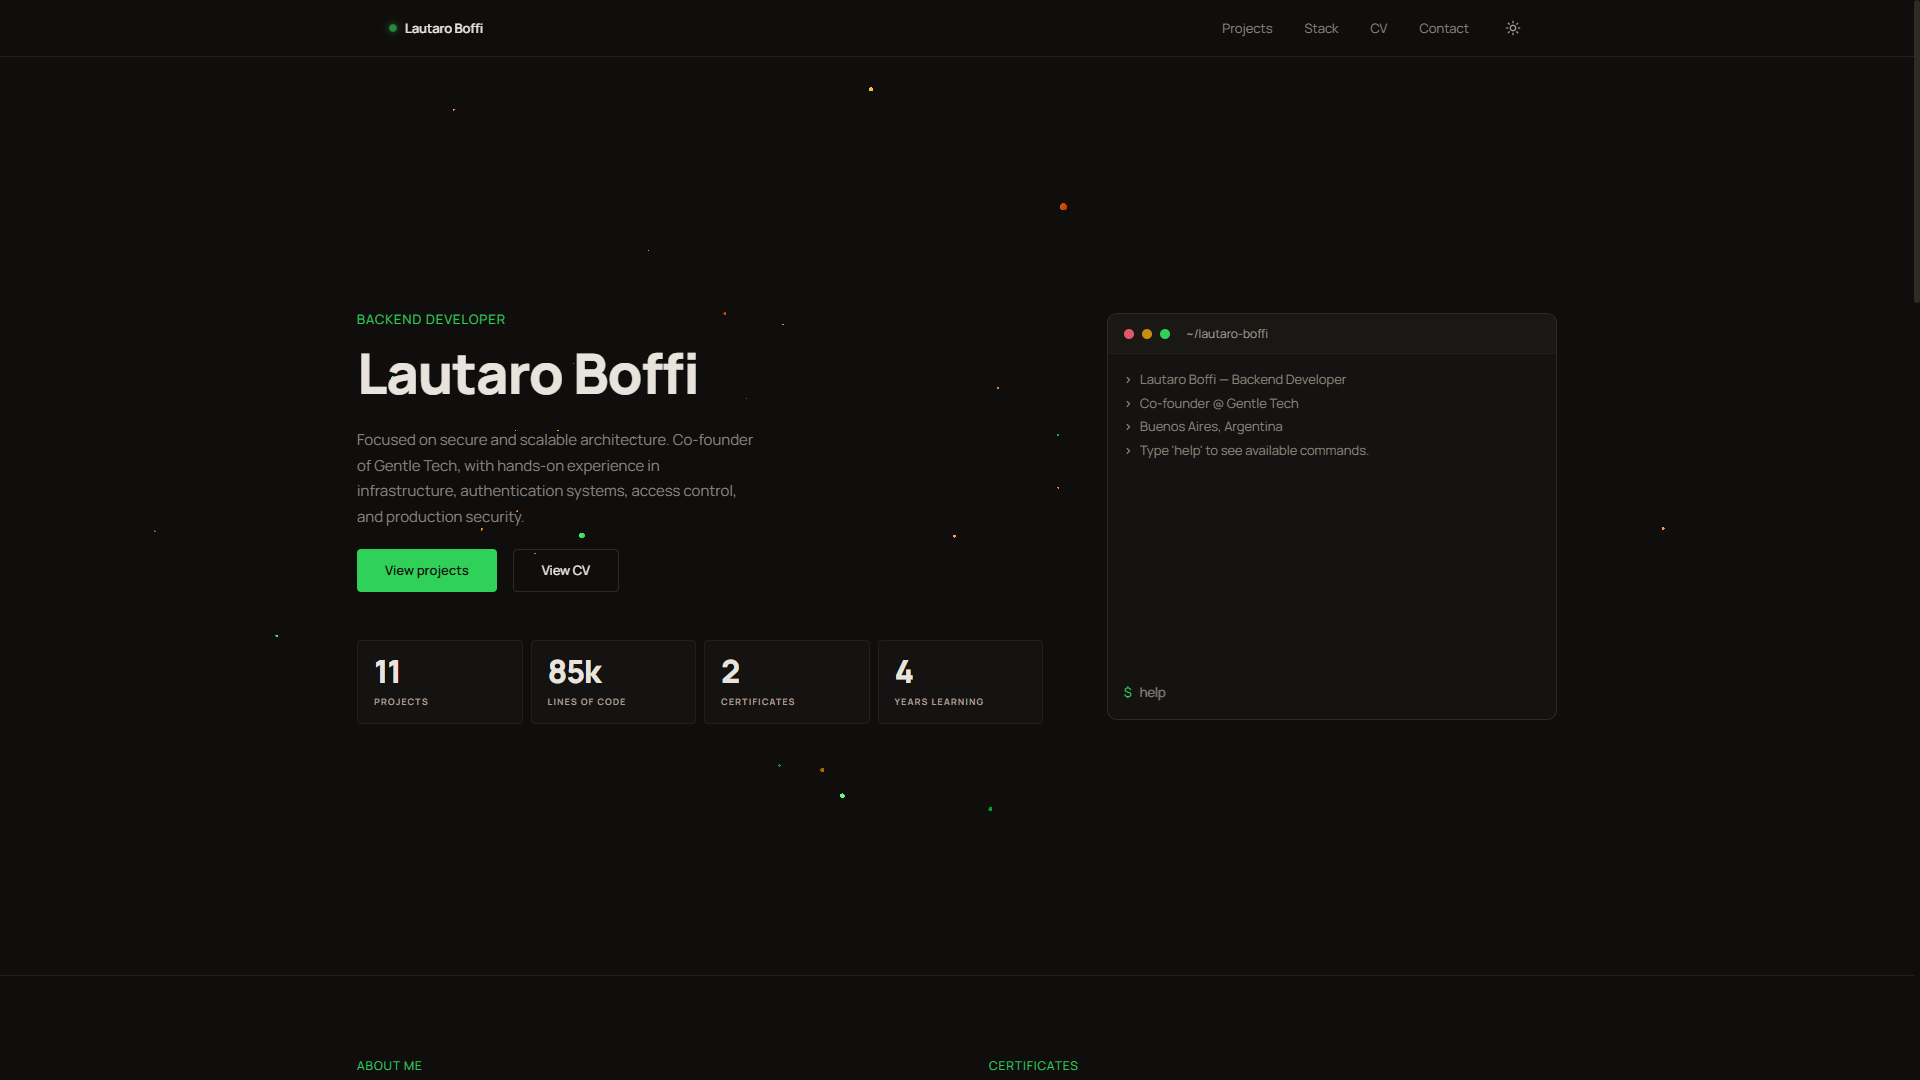Toggle the light/dark theme sun icon
Screen dimensions: 1920x1080
1513,28
